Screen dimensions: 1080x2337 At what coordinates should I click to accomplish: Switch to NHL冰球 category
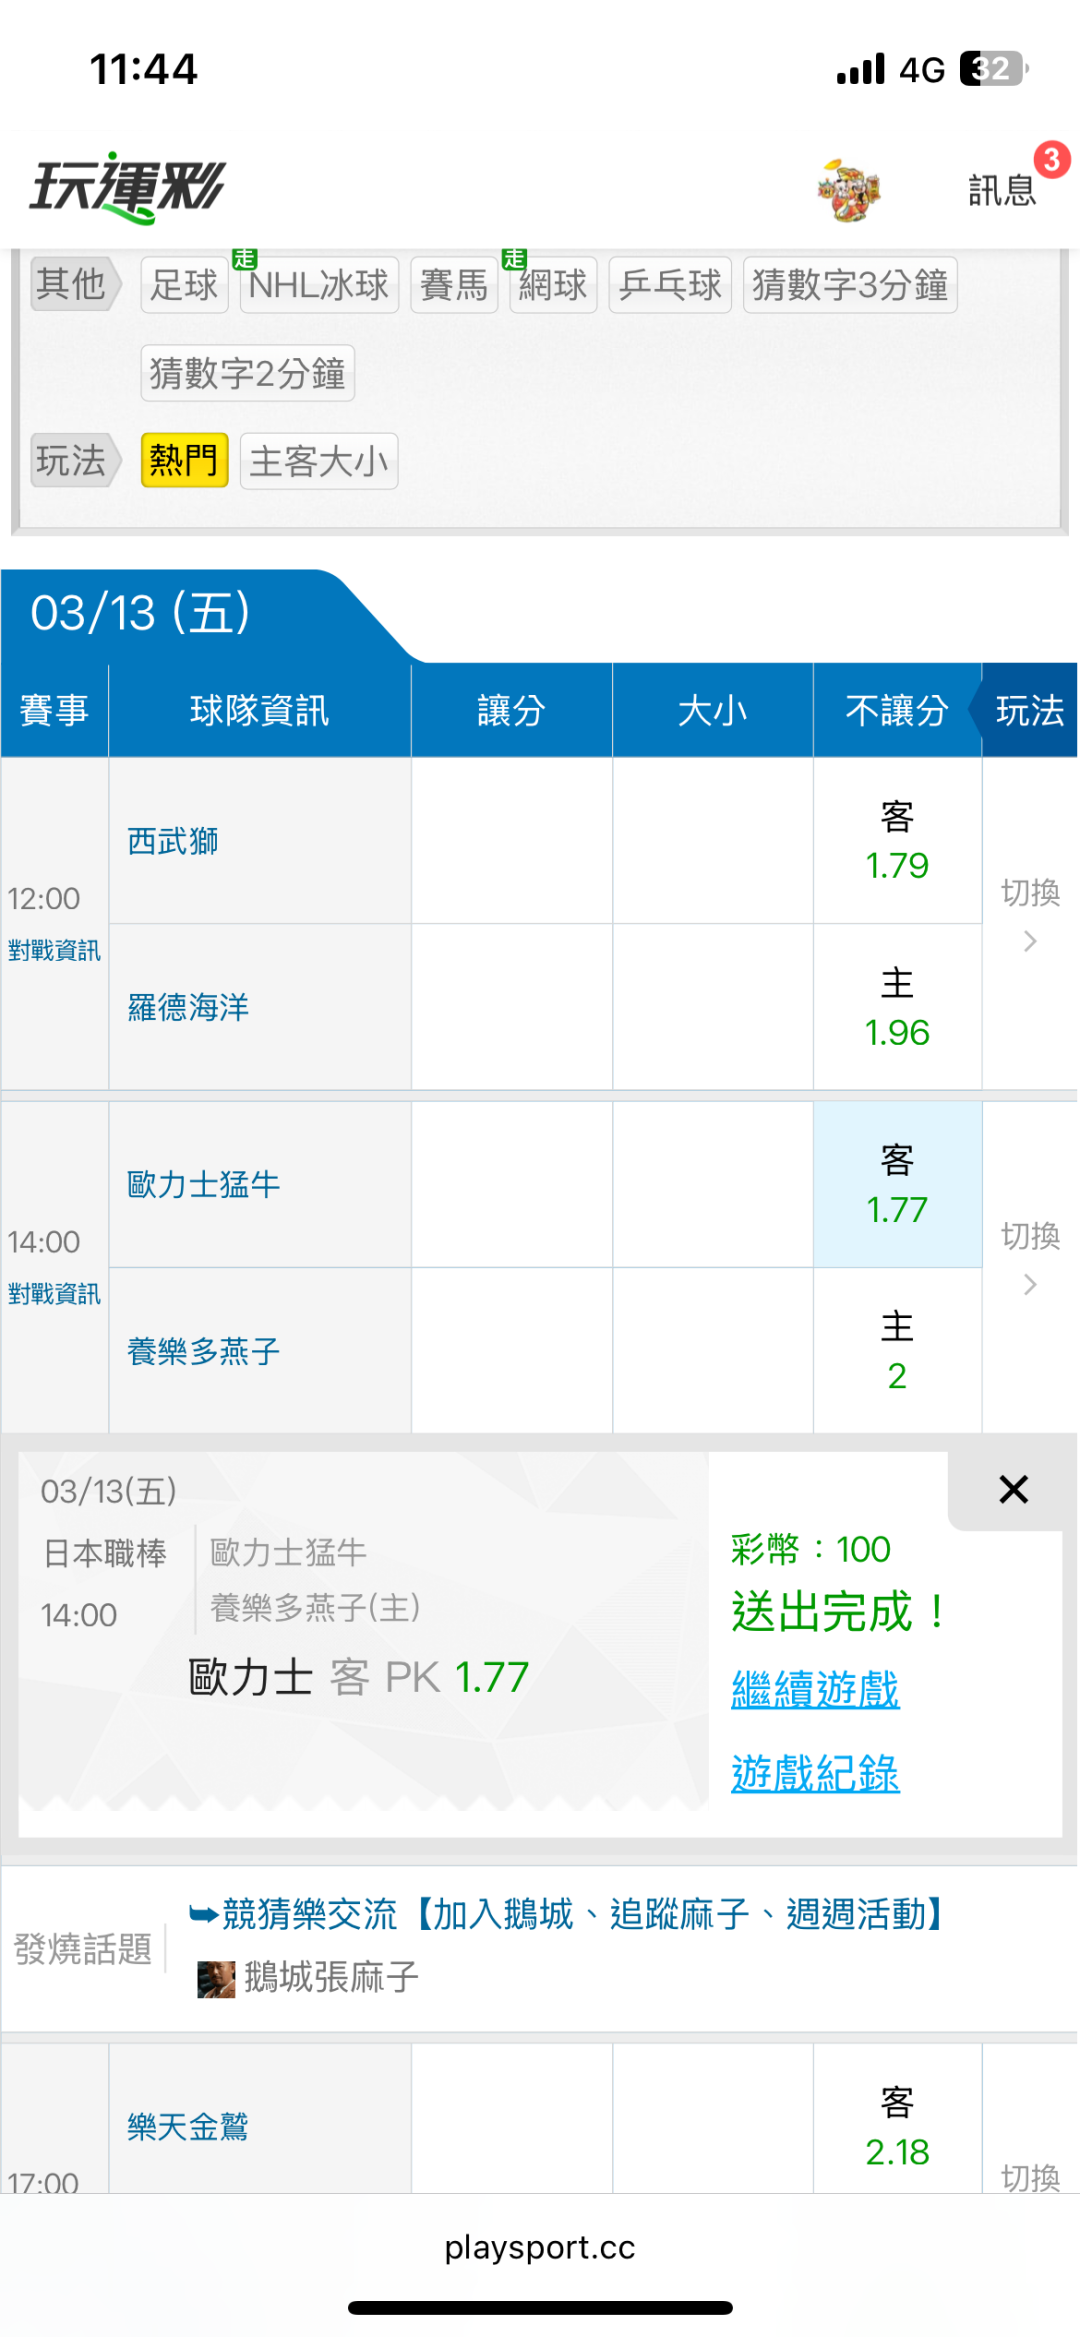(319, 286)
